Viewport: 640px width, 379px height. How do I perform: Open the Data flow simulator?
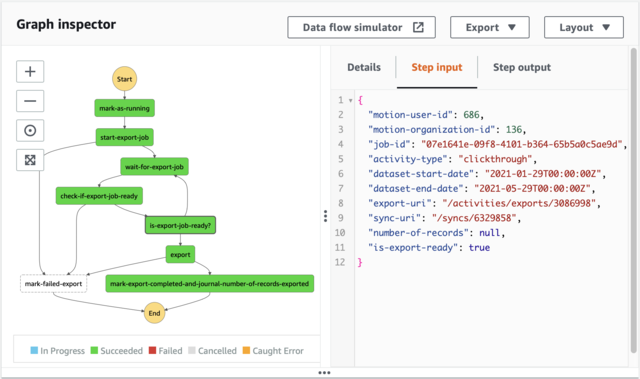[x=361, y=27]
